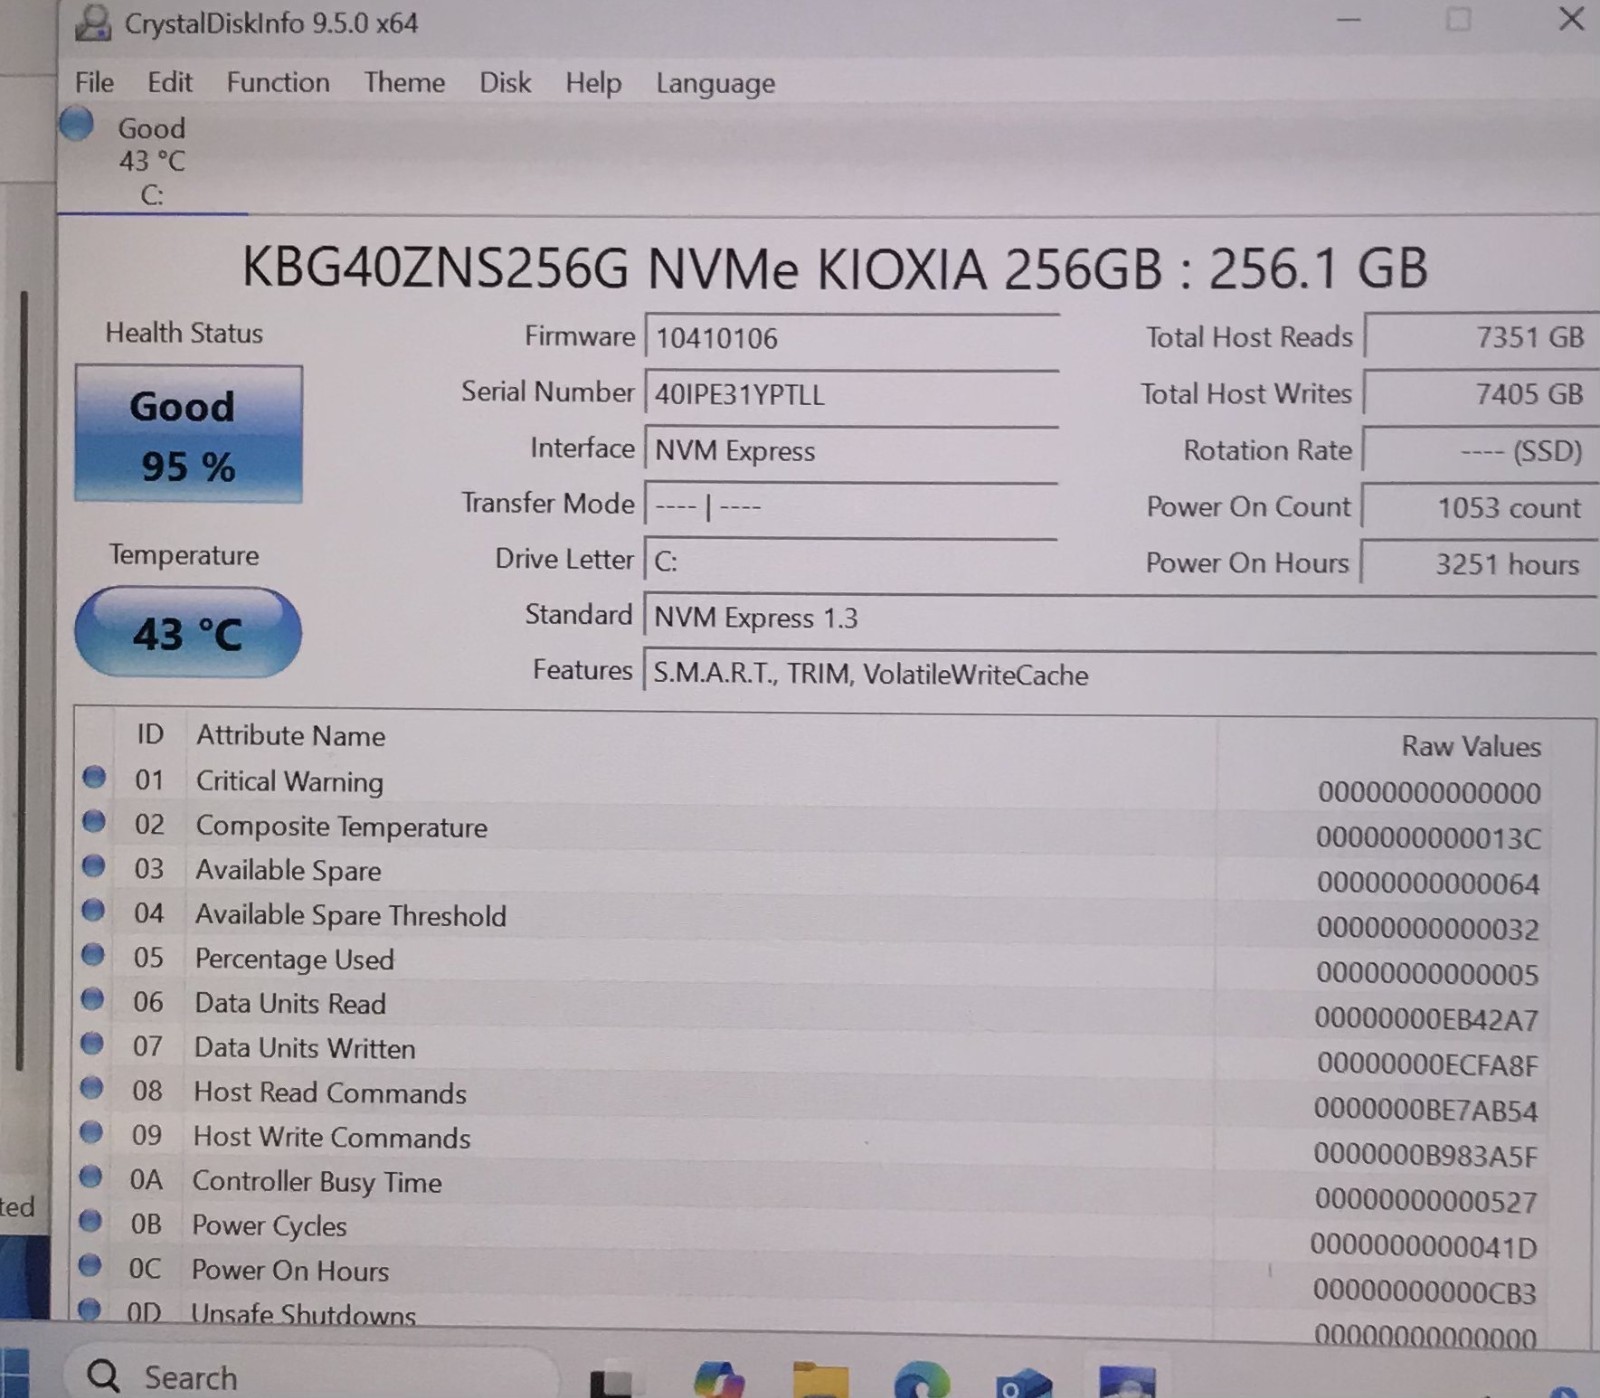Select the Host Read Commands attribute name
1600x1398 pixels.
pyautogui.click(x=330, y=1092)
